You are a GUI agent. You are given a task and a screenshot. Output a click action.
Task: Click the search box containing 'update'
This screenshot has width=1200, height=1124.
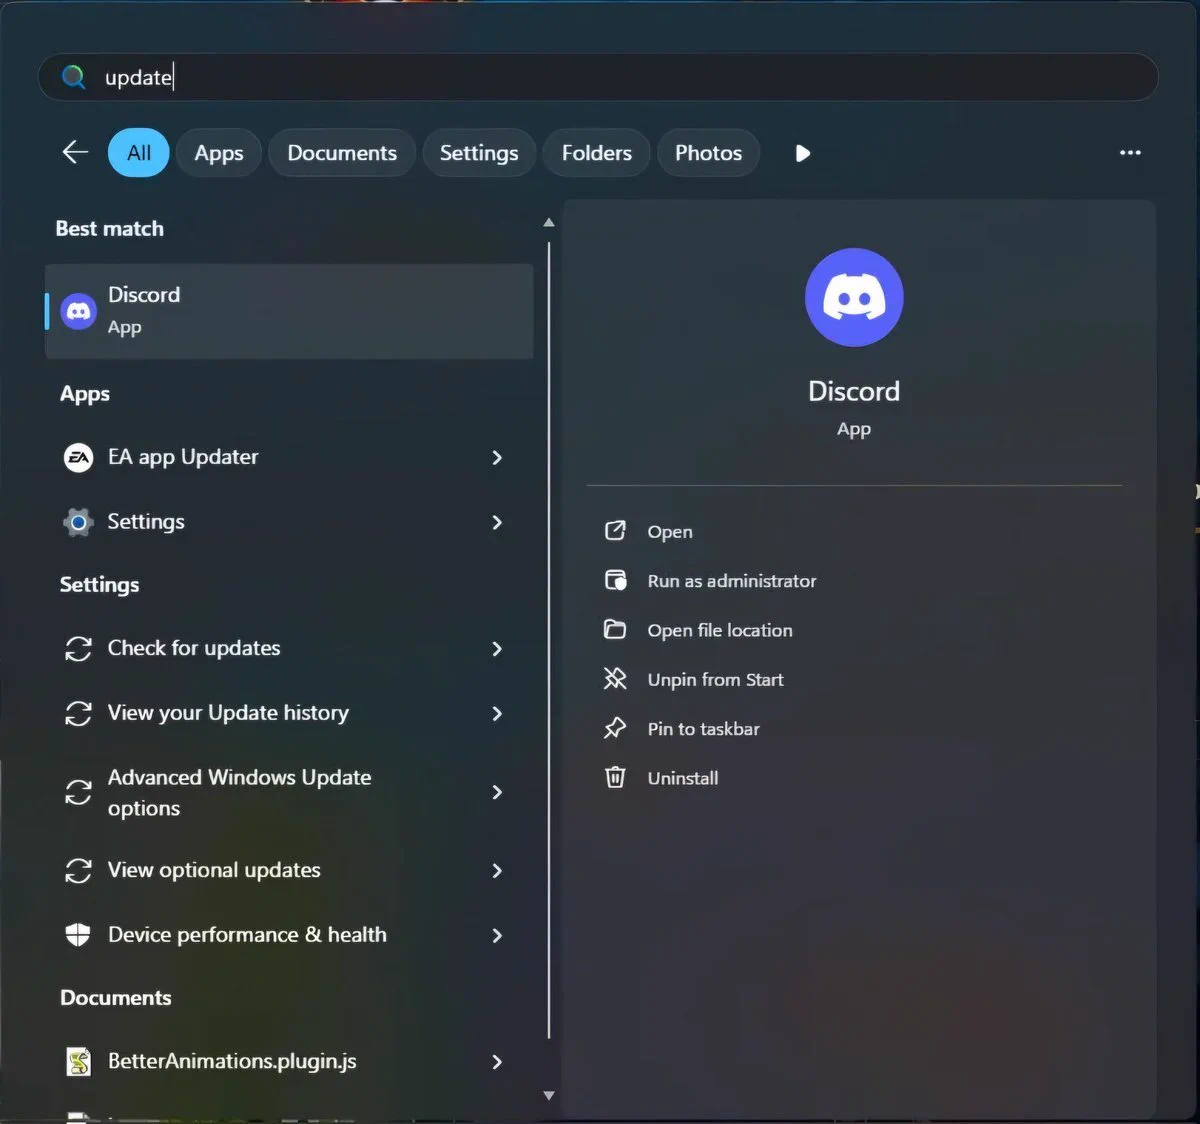598,77
